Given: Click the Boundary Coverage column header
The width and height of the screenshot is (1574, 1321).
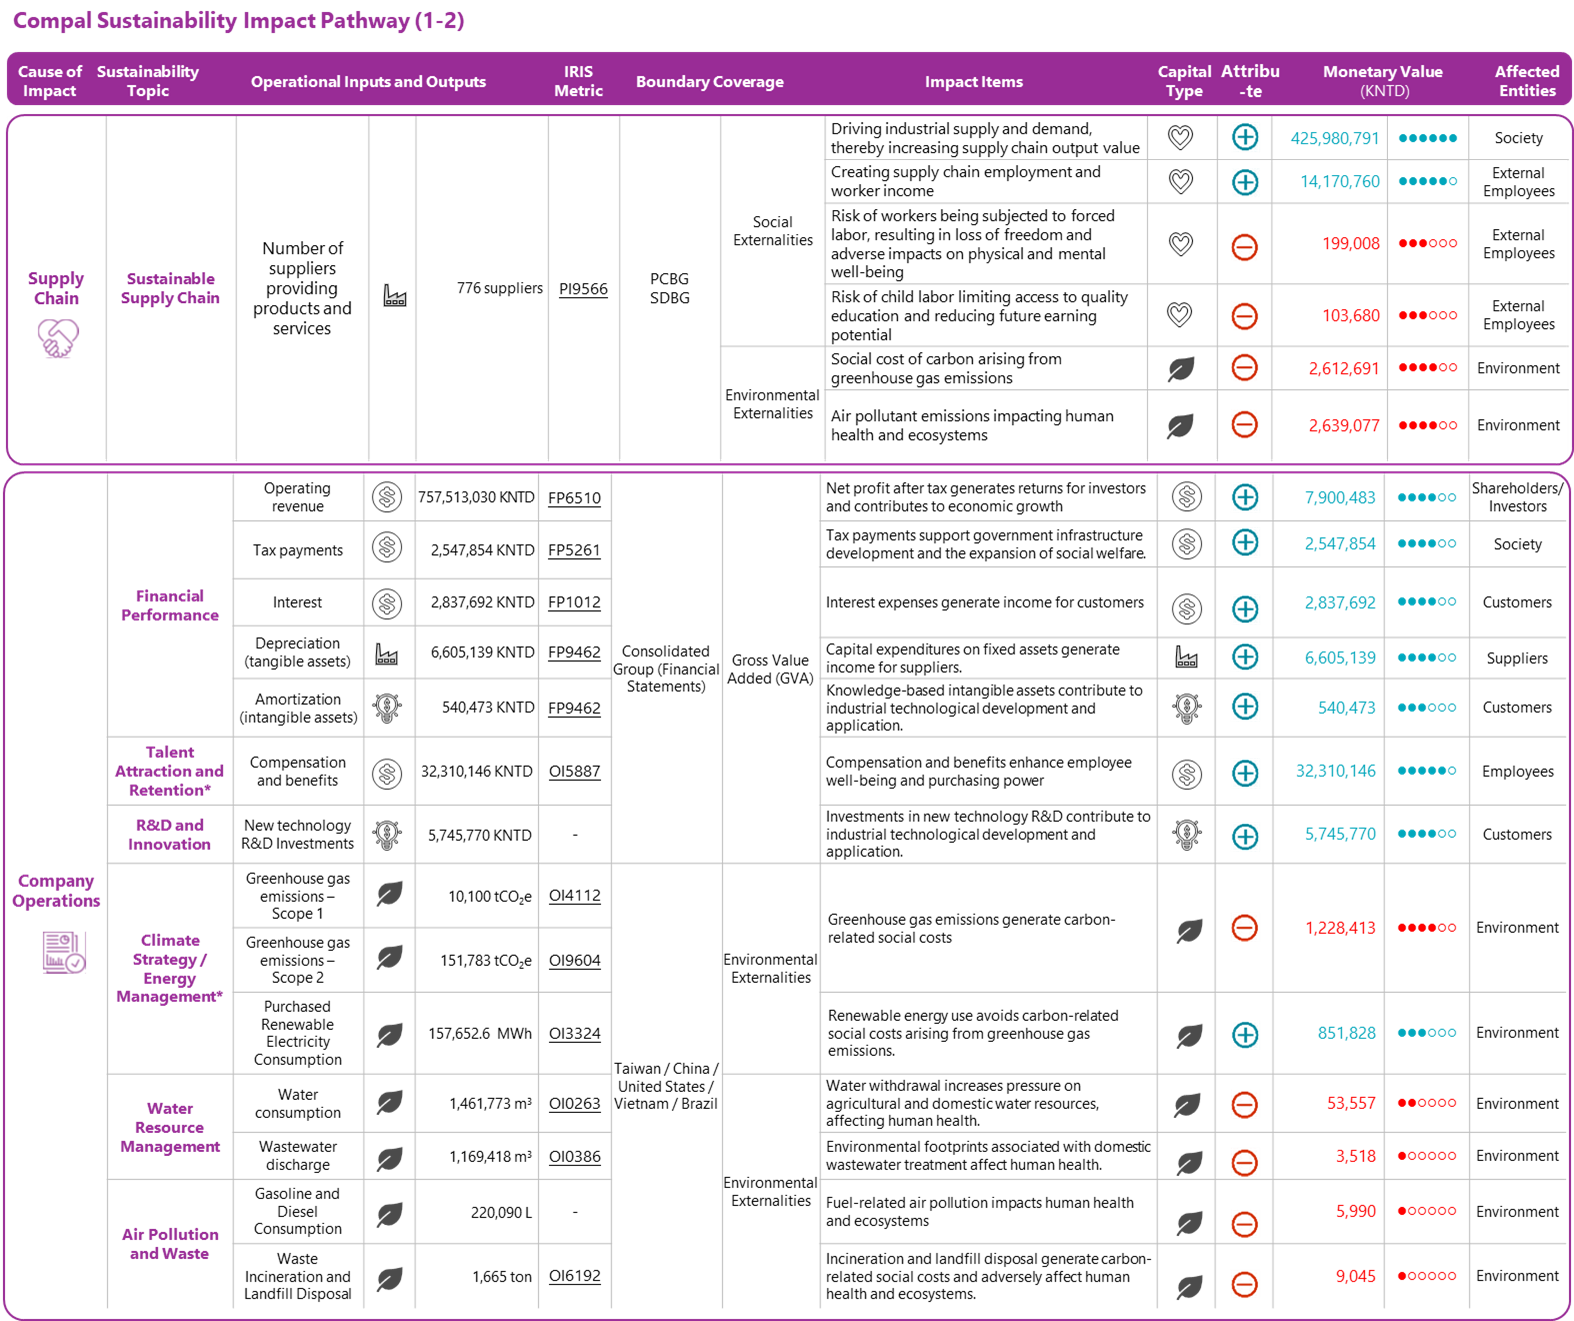Looking at the screenshot, I should [710, 82].
